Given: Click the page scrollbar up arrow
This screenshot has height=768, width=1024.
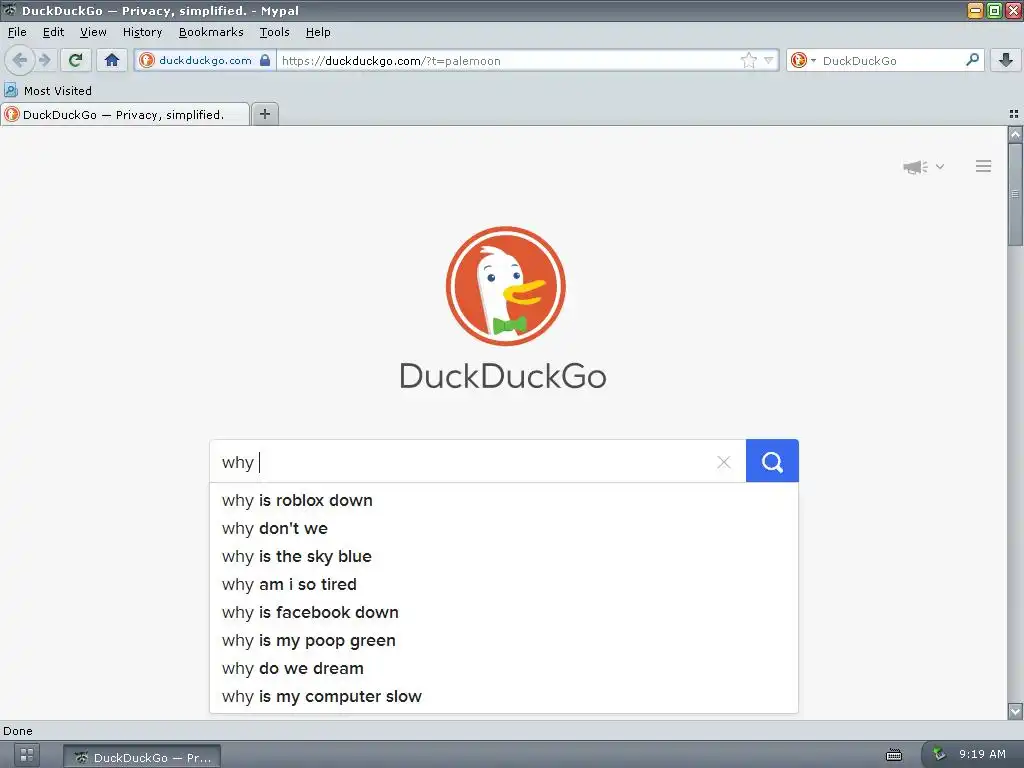Looking at the screenshot, I should coord(1015,135).
